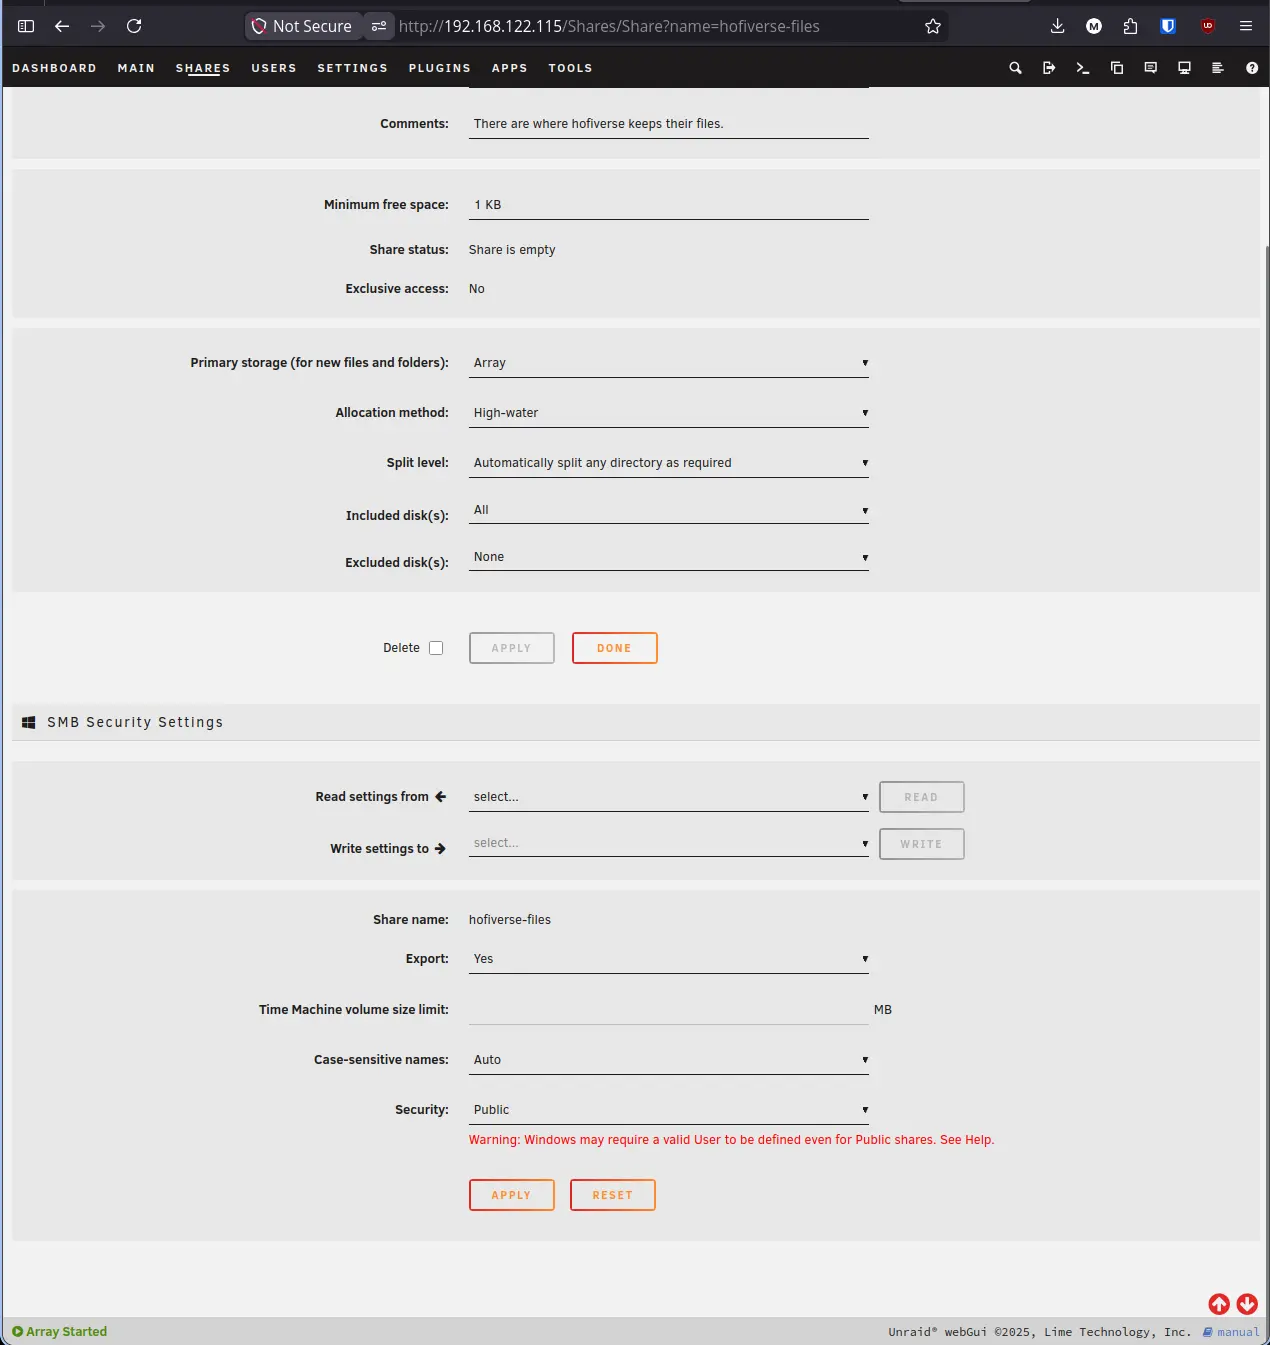Viewport: 1270px width, 1345px height.
Task: Bookmark this page with the star icon
Action: pyautogui.click(x=933, y=26)
